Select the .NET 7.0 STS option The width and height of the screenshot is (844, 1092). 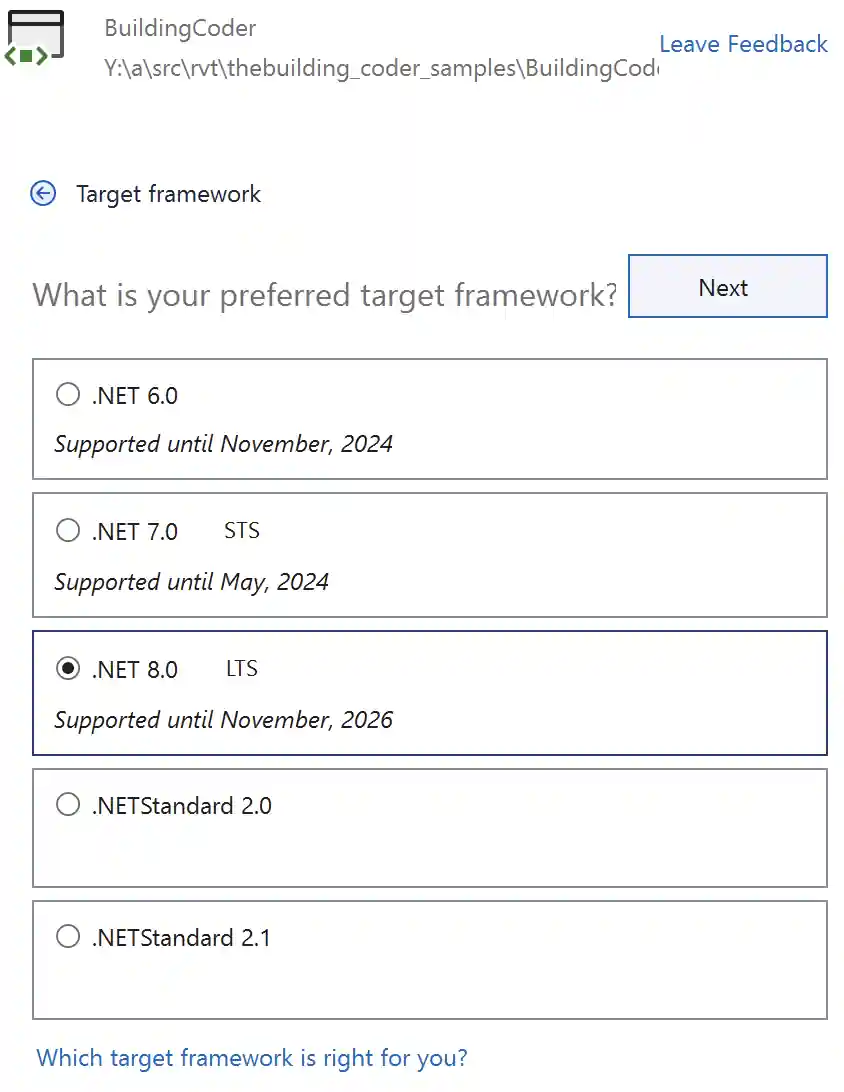click(x=68, y=530)
